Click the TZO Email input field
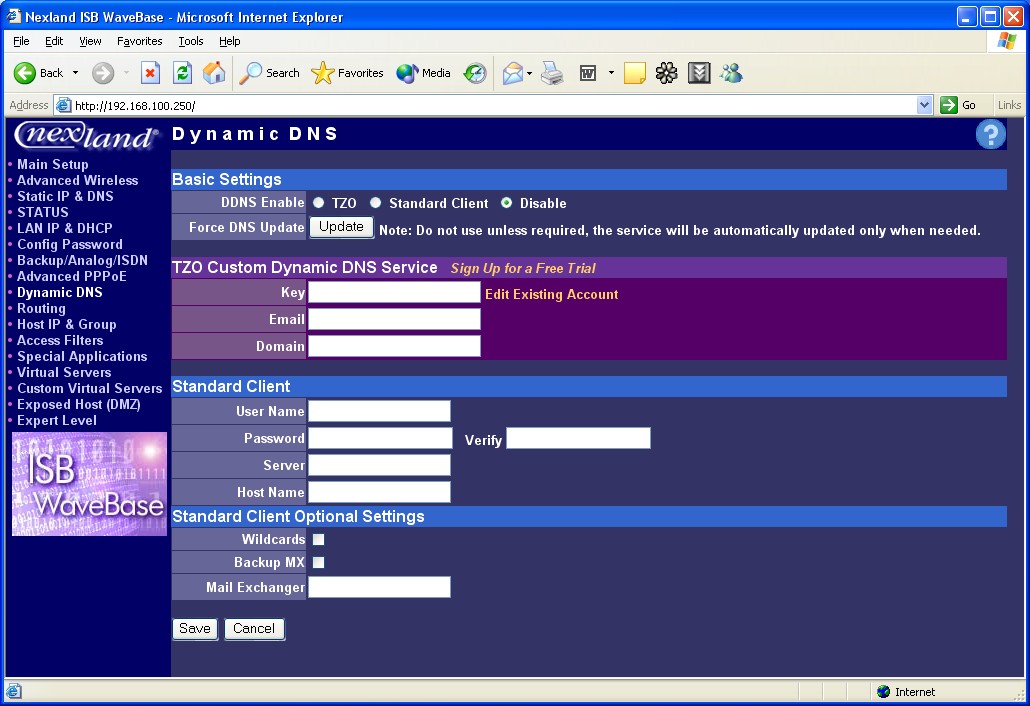 pos(394,319)
